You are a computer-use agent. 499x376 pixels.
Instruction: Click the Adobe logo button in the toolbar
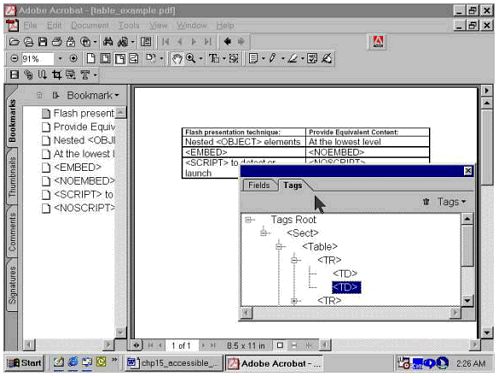378,42
